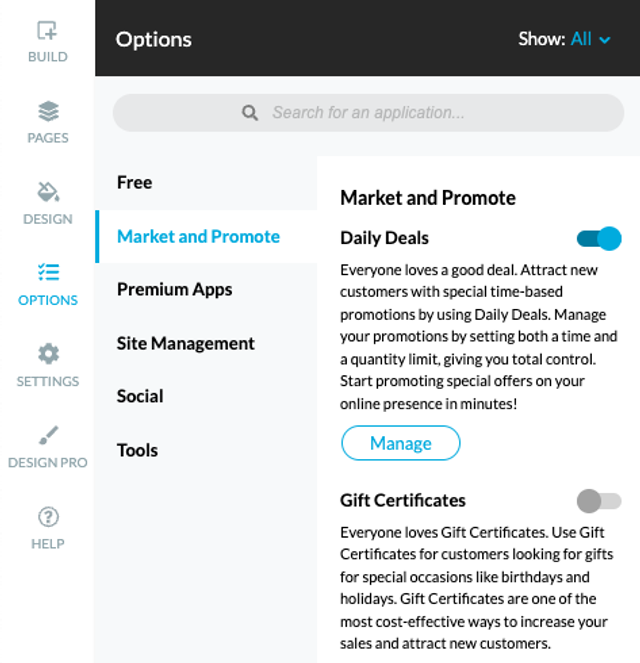This screenshot has width=640, height=663.
Task: Select the Free category
Action: pyautogui.click(x=206, y=183)
